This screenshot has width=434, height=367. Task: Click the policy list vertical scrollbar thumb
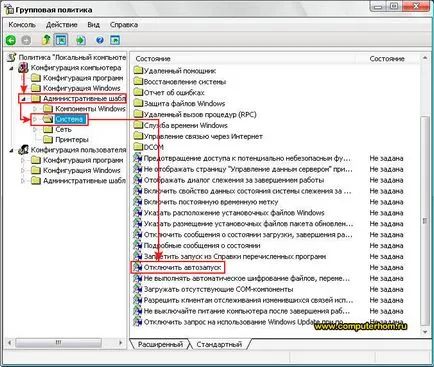(424, 220)
